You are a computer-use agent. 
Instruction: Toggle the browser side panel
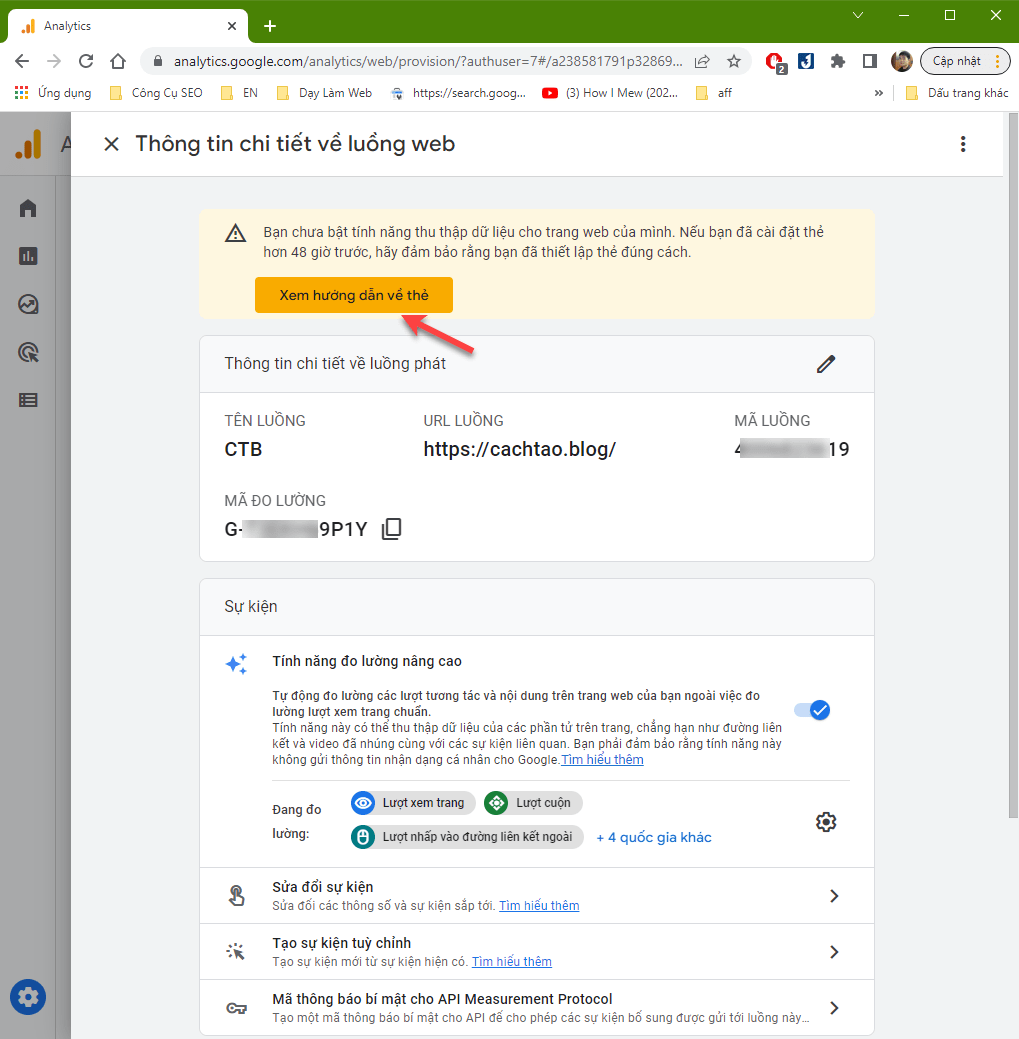869,61
